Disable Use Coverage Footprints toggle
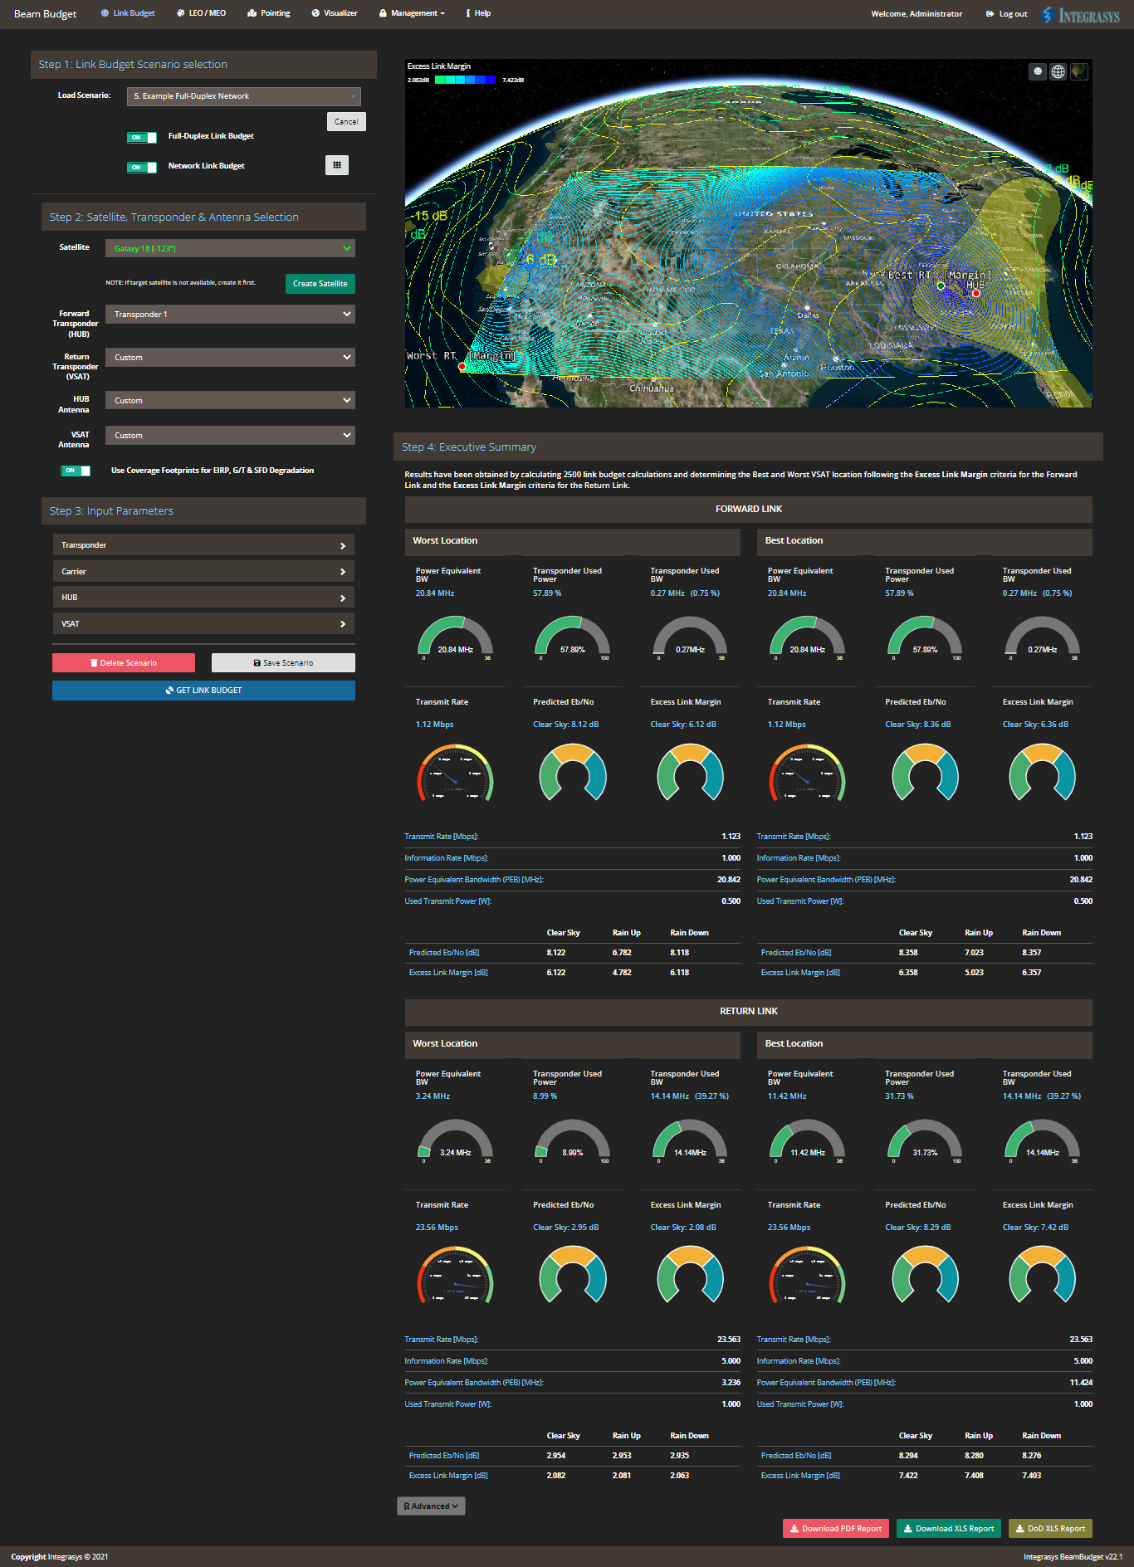 coord(76,470)
